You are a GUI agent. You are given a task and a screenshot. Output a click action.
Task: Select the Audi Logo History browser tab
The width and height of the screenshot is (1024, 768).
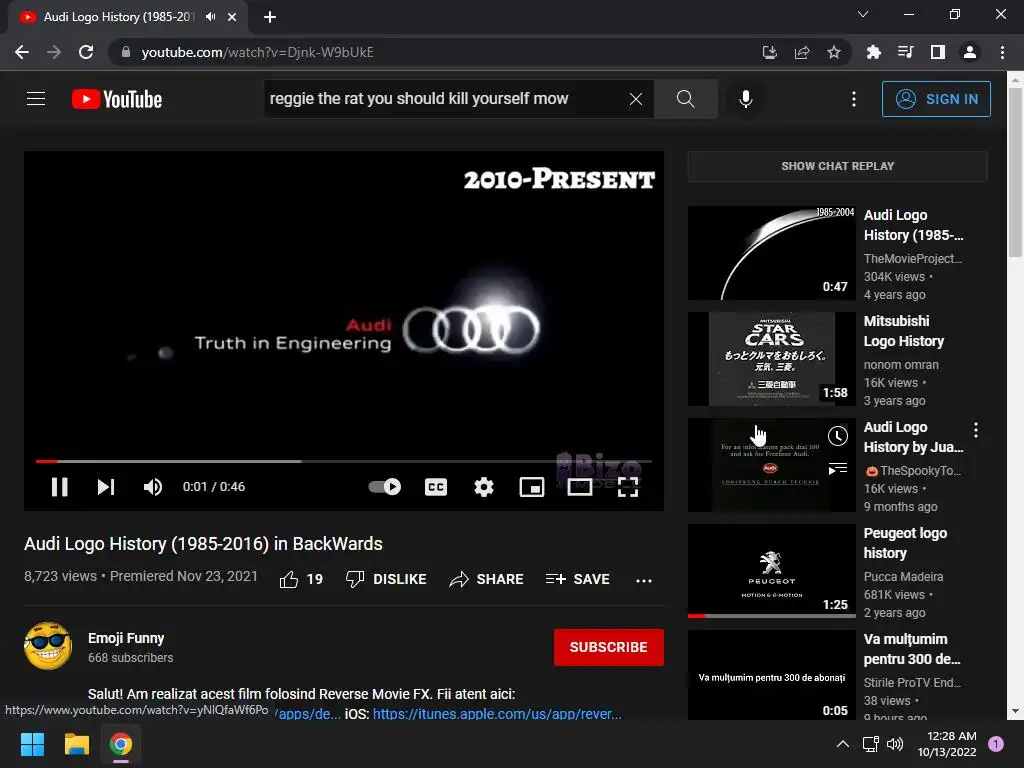pos(127,17)
